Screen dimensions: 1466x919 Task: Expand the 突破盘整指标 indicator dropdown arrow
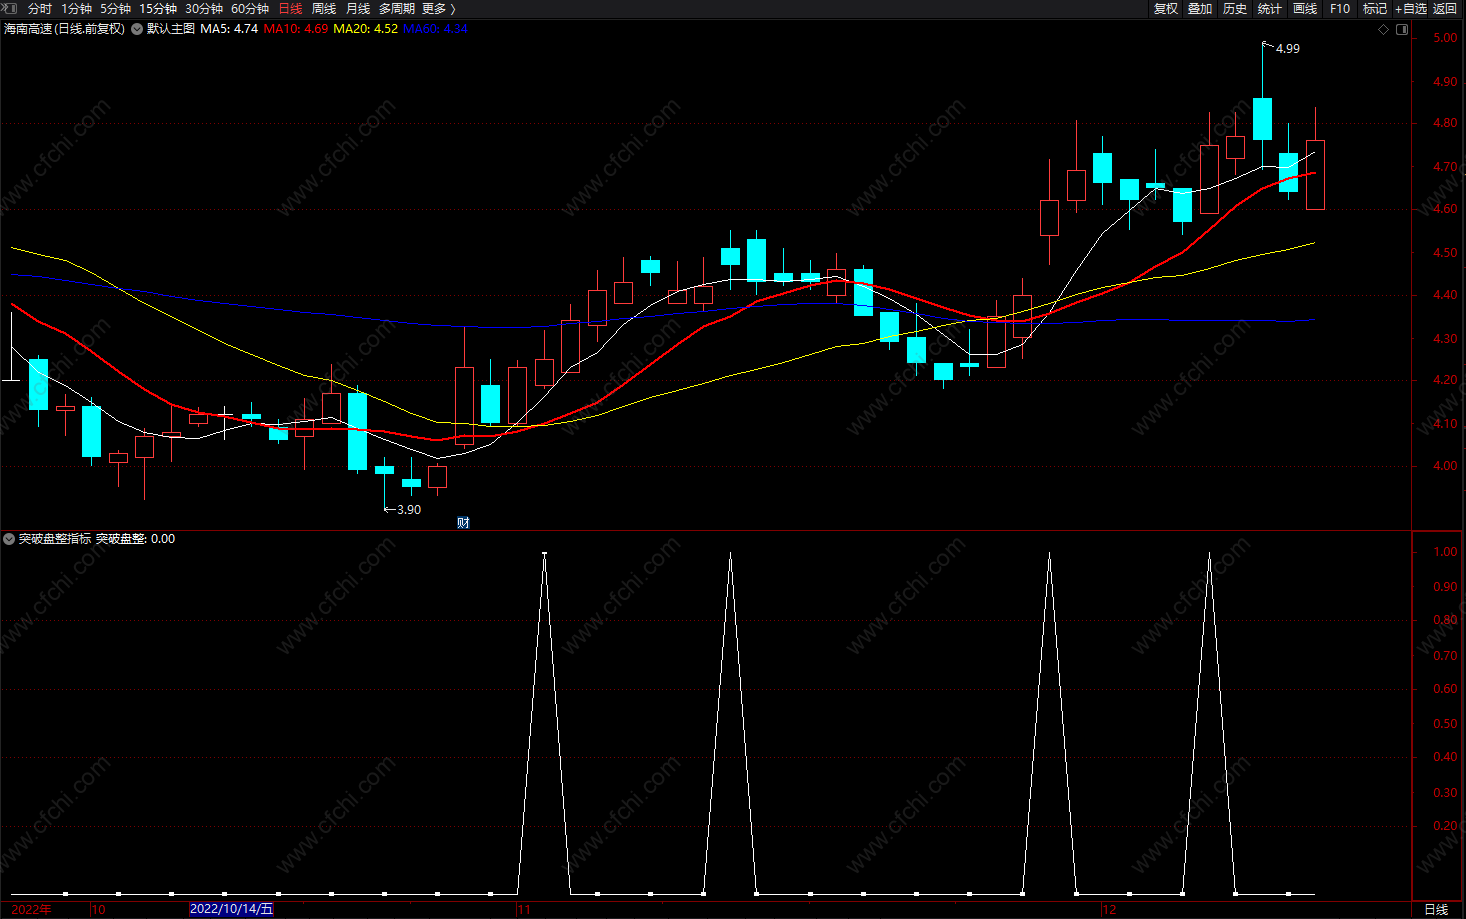(9, 539)
